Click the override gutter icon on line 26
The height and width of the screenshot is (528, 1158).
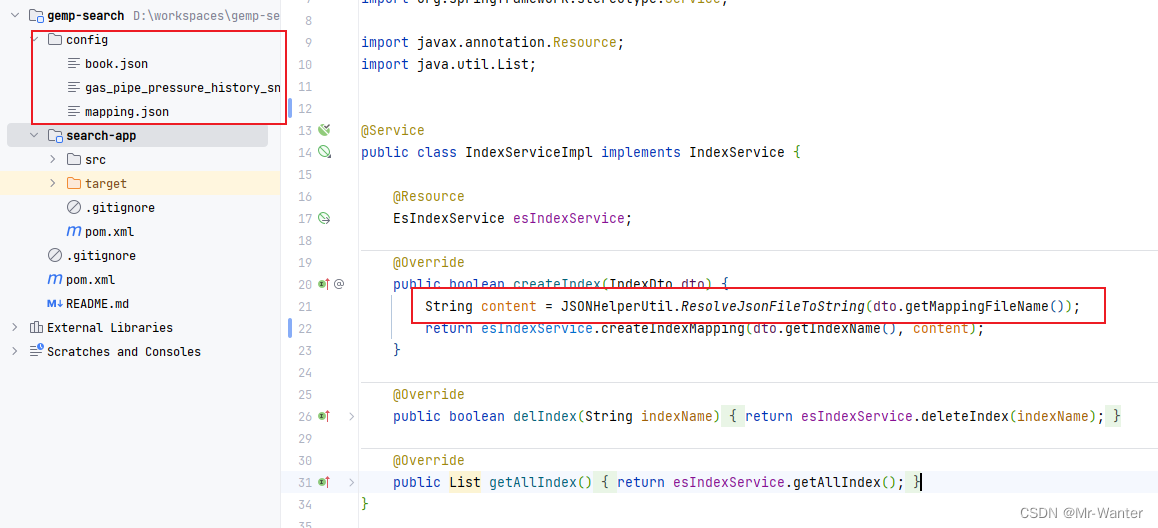coord(323,416)
